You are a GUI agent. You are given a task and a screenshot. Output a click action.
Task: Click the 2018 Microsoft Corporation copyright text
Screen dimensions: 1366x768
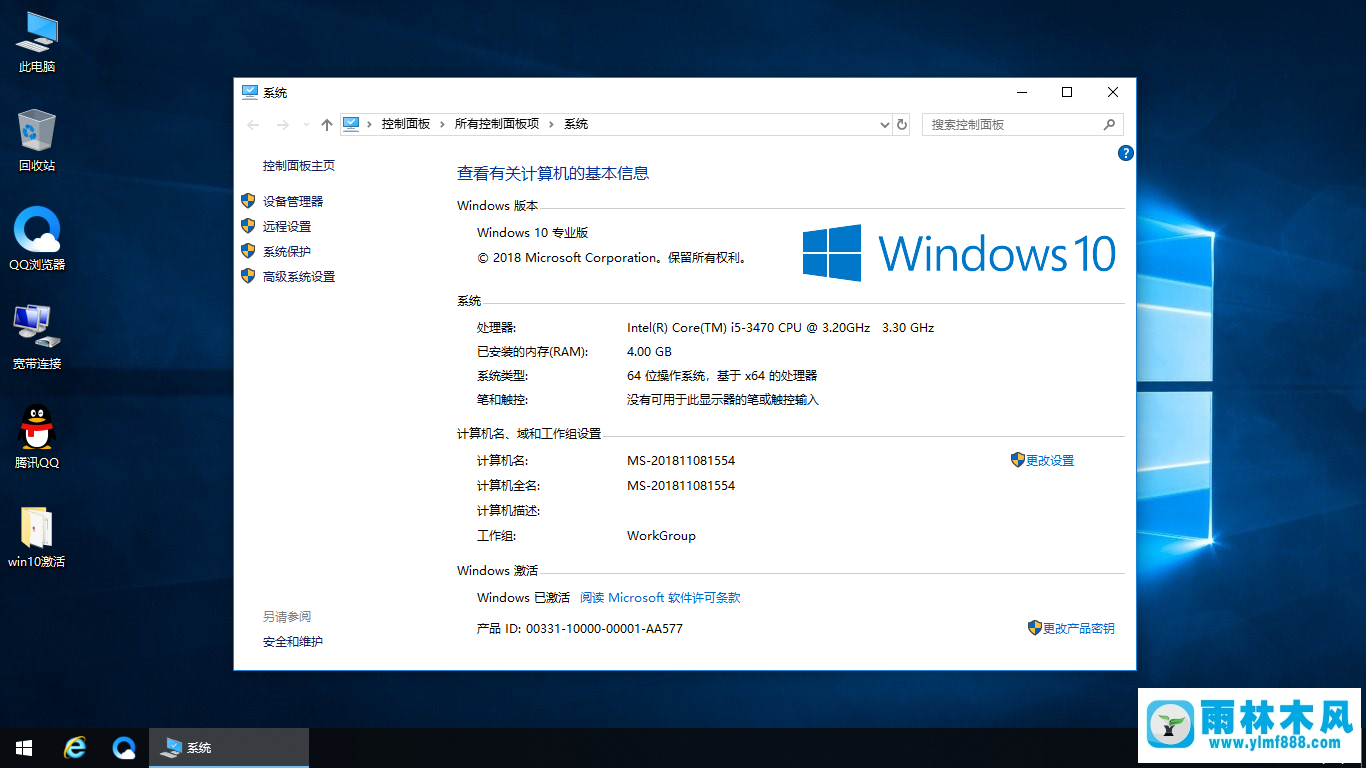point(613,258)
